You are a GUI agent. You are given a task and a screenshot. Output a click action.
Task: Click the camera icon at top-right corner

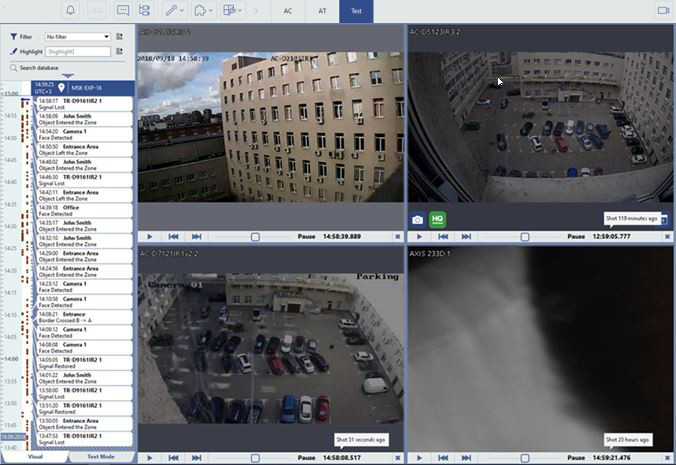tap(662, 10)
